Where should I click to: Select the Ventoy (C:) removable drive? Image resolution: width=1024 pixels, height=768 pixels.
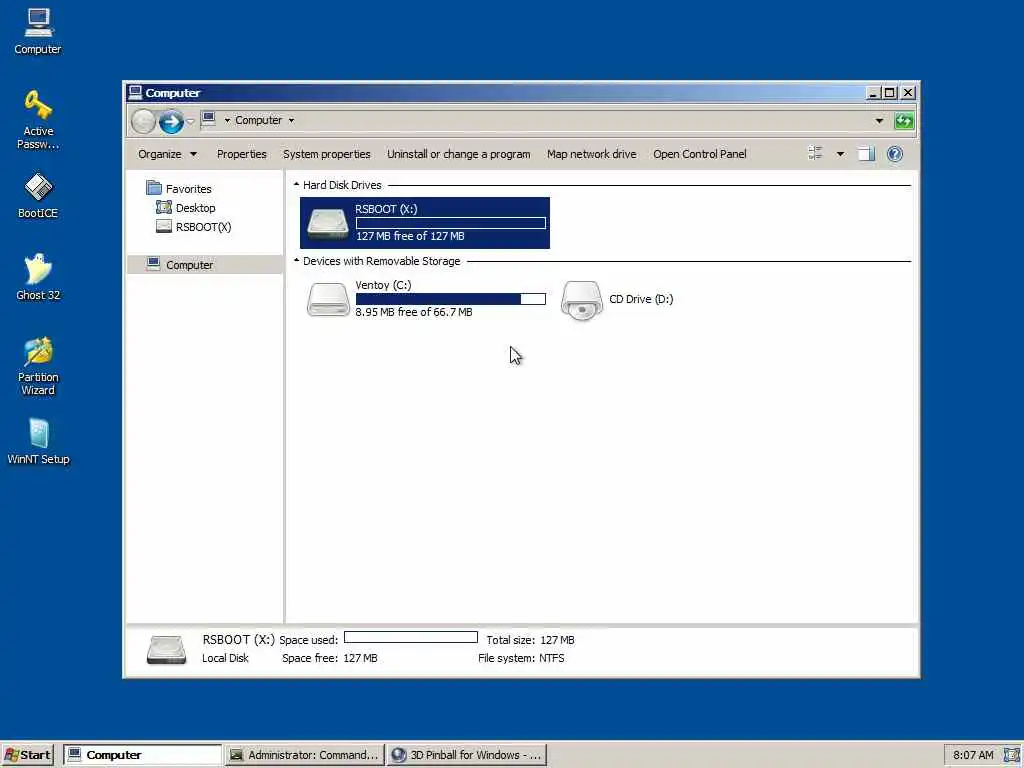[x=424, y=299]
